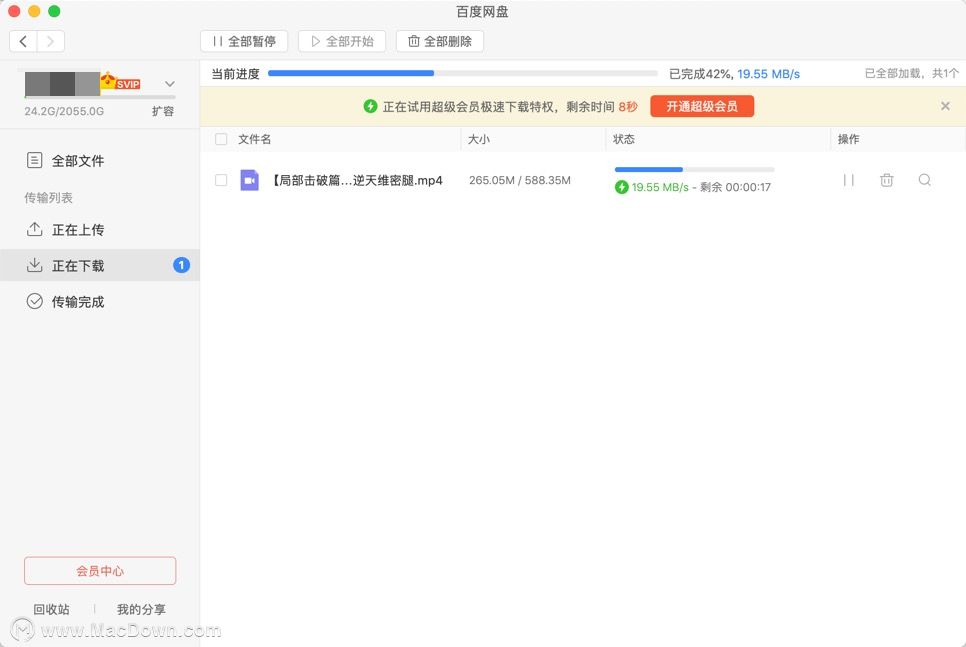Toggle the select-all checkbox beside 文件名
The image size is (966, 647).
click(221, 139)
